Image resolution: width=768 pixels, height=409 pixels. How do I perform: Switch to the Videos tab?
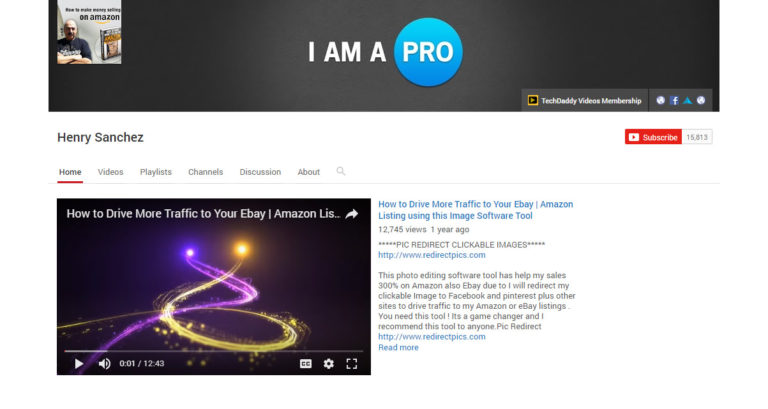coord(110,172)
